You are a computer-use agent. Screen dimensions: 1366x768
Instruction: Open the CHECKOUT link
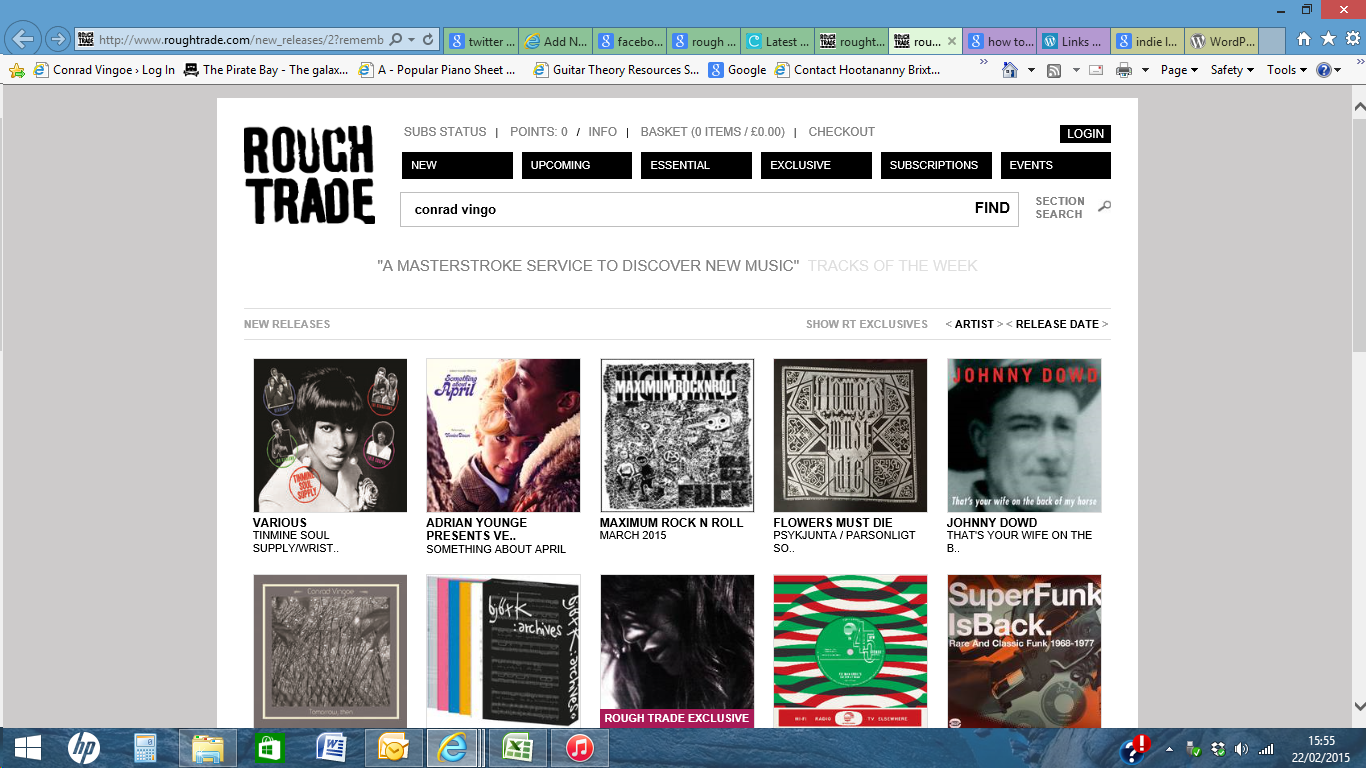pyautogui.click(x=841, y=132)
